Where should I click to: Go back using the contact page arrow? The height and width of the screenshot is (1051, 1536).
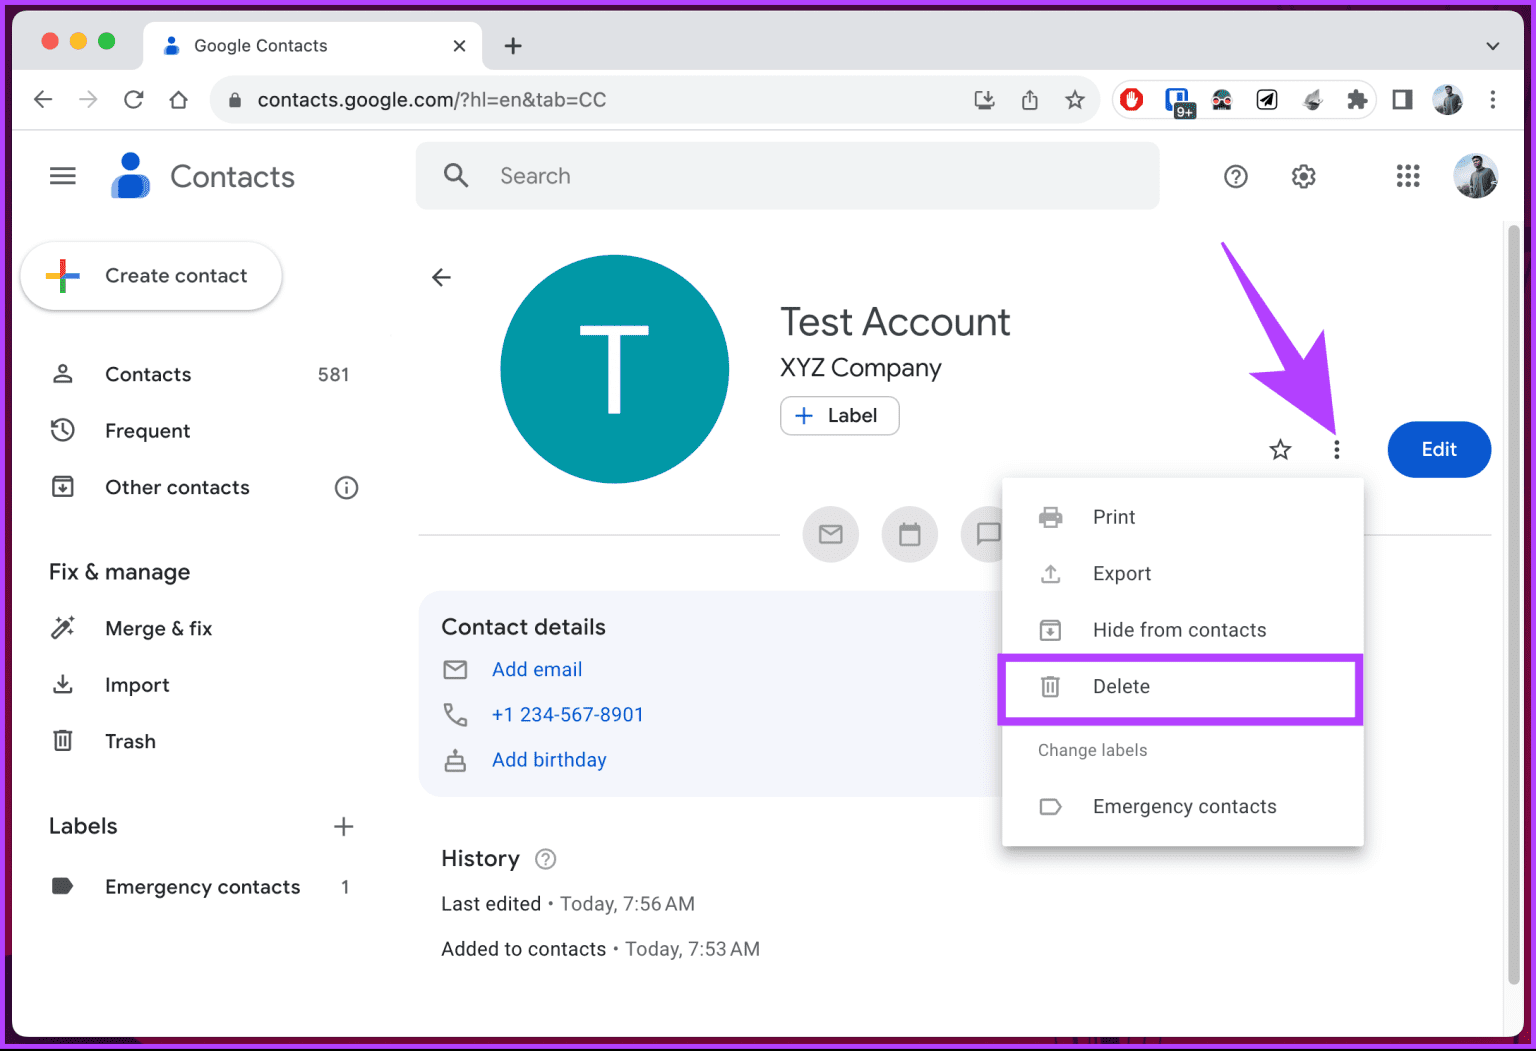click(441, 278)
